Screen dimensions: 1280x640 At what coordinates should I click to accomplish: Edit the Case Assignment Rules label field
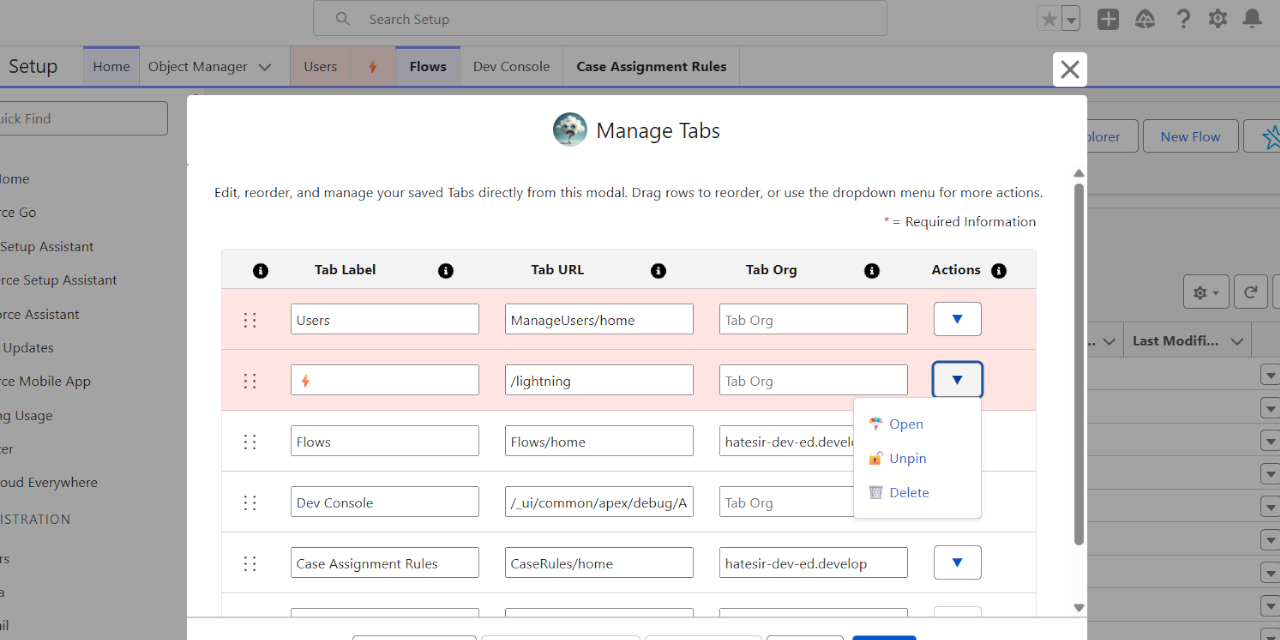(385, 564)
